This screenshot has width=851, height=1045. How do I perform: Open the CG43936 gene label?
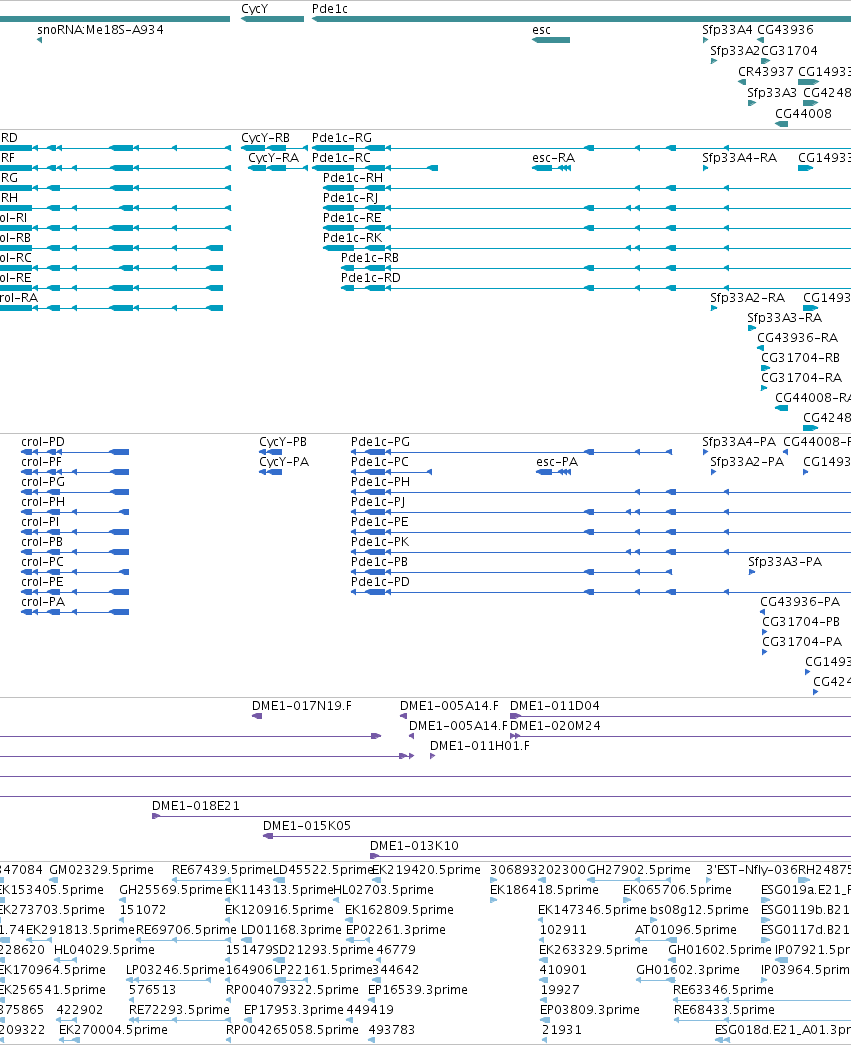pyautogui.click(x=785, y=29)
